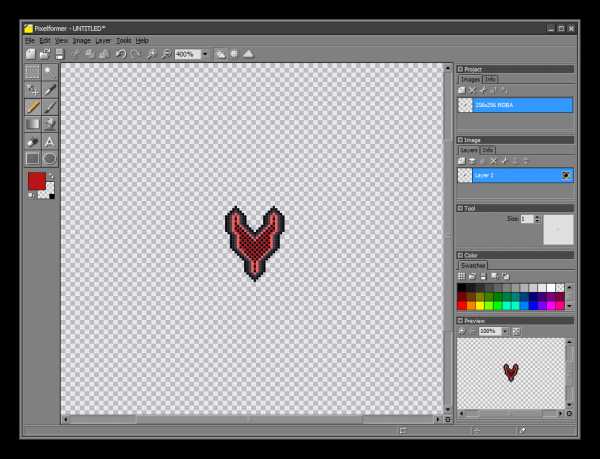Click the Undo toolbar icon
The image size is (600, 459).
[x=121, y=54]
